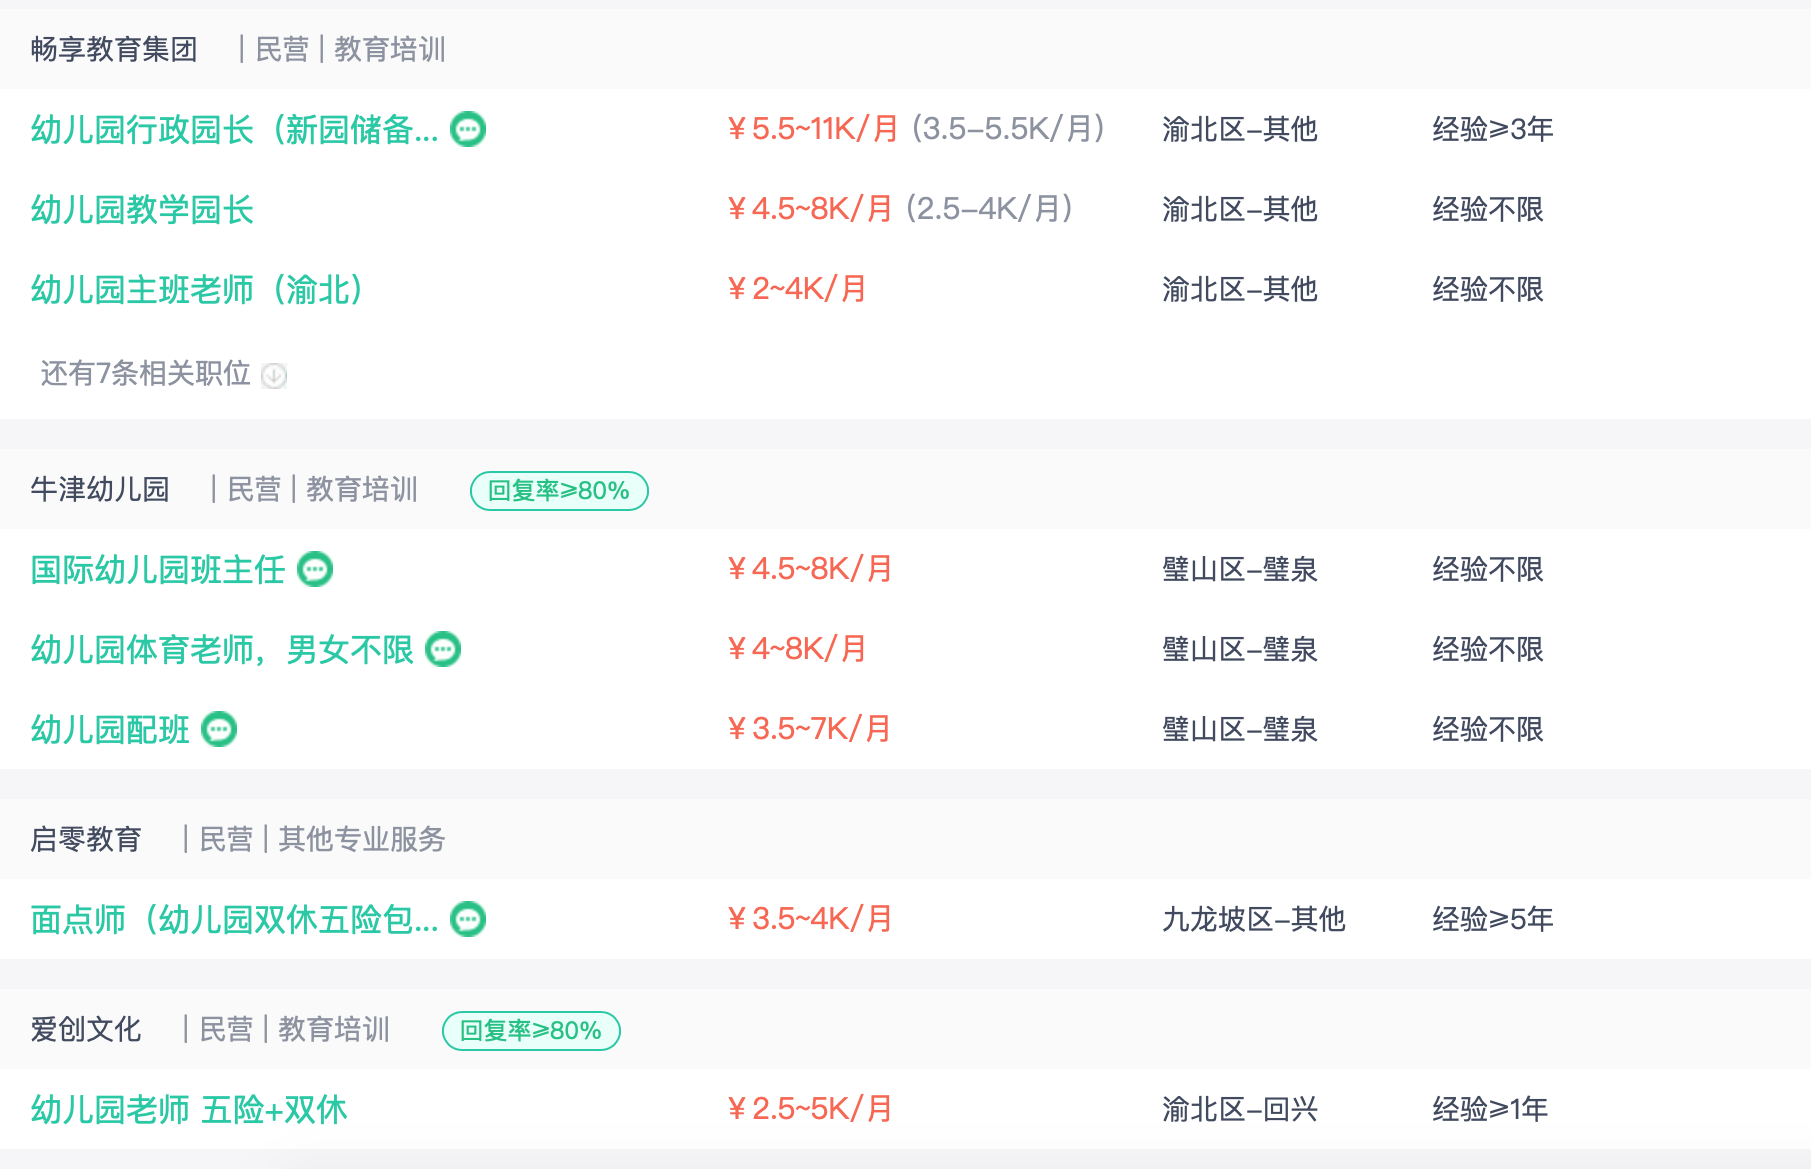Open 幼儿园主班老师（渝北）job link
Image resolution: width=1811 pixels, height=1169 pixels.
(197, 289)
